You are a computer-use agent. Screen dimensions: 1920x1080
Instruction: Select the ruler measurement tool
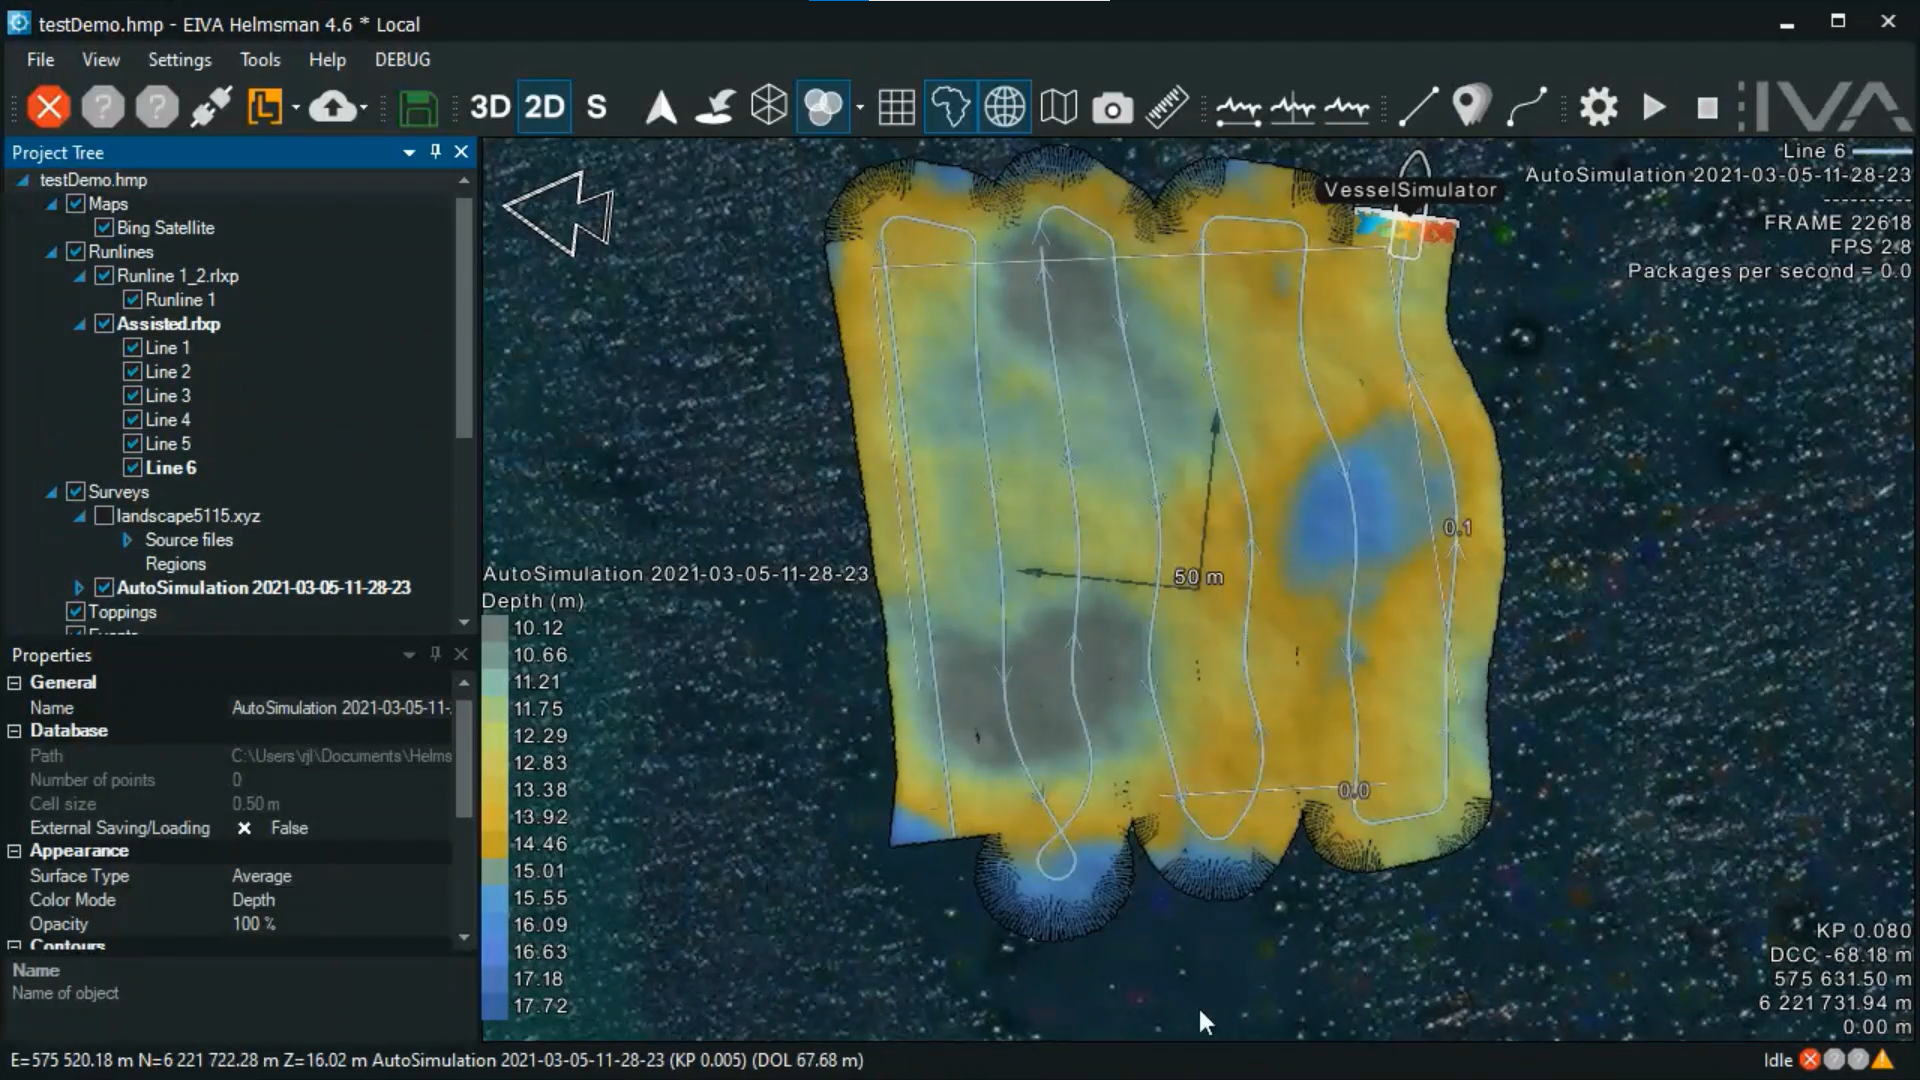pyautogui.click(x=1166, y=107)
